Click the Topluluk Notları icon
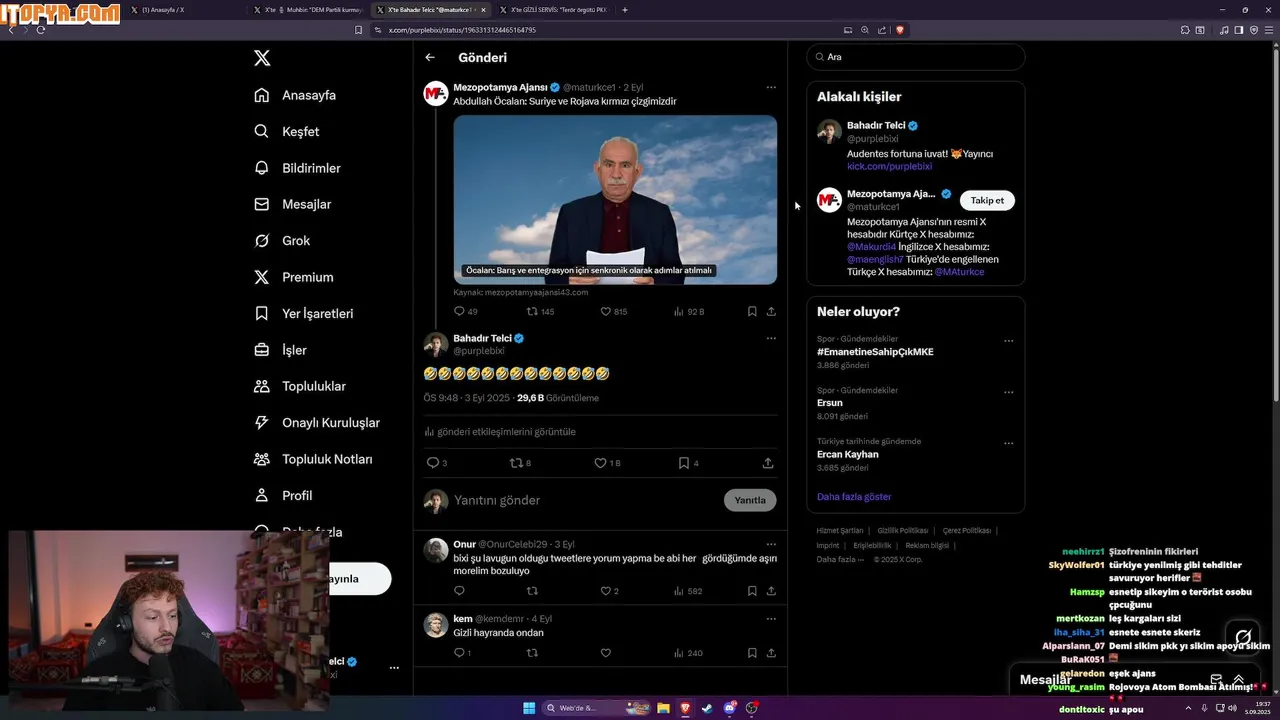Screen dimensions: 1280x720 pyautogui.click(x=262, y=459)
